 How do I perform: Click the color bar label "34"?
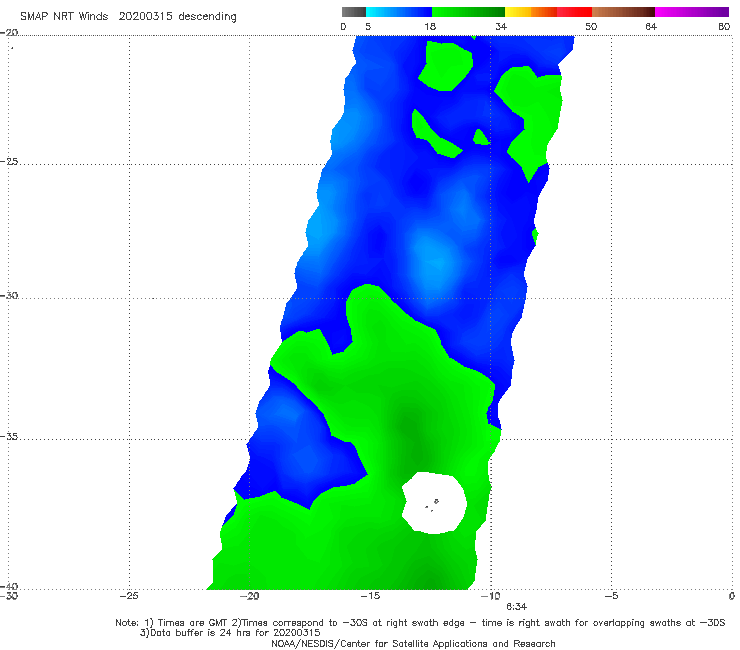[x=501, y=26]
